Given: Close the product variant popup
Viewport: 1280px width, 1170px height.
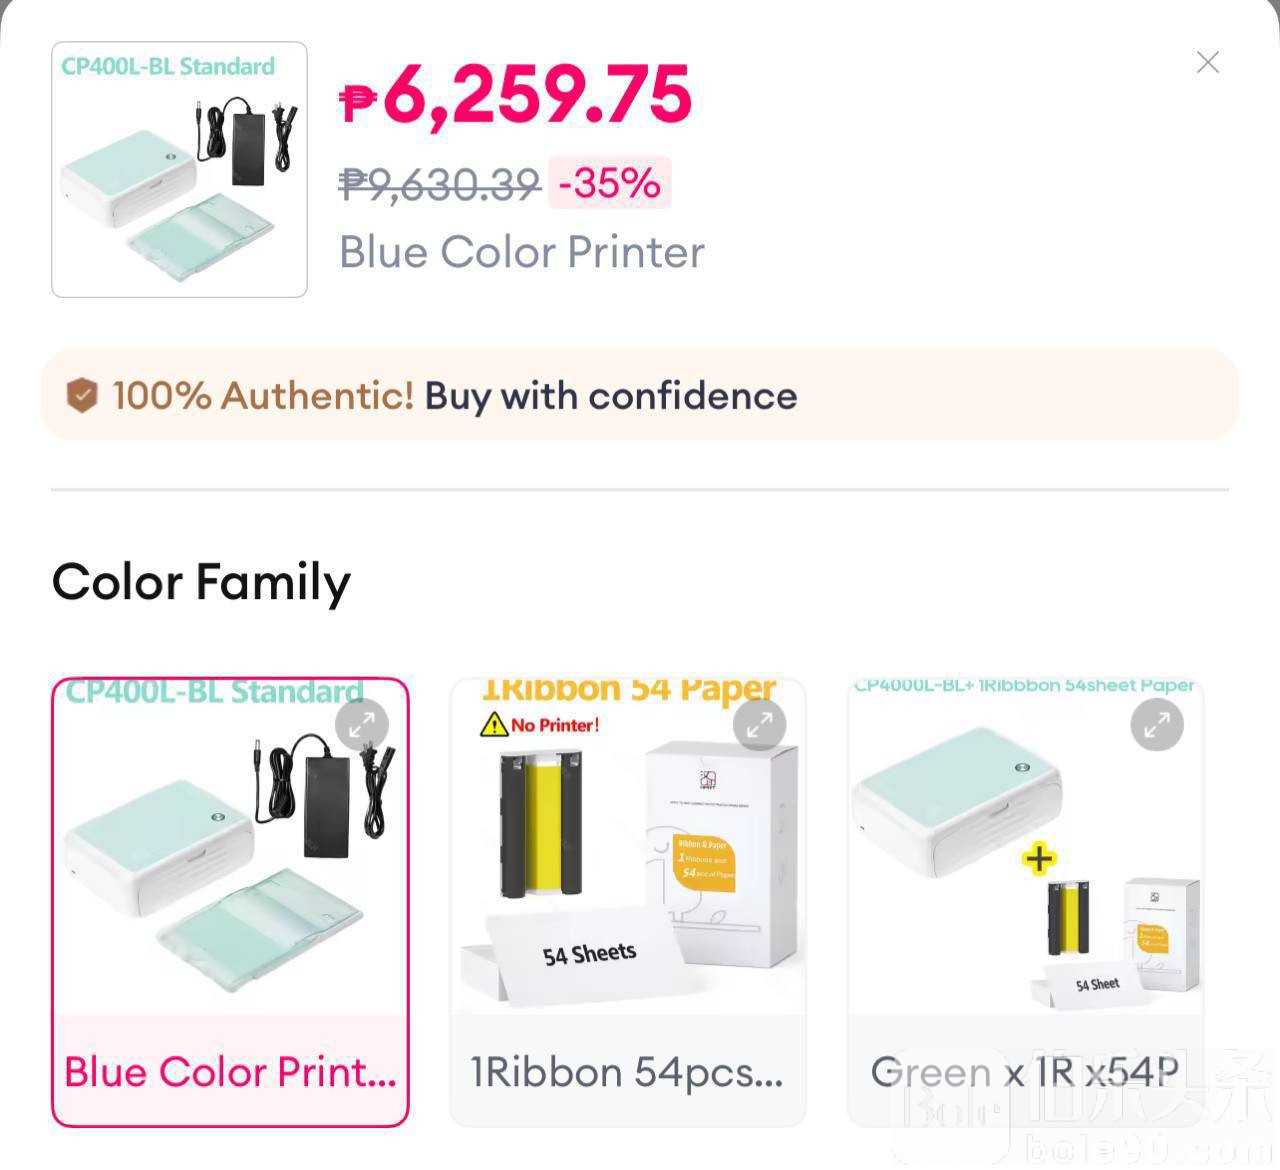Looking at the screenshot, I should click(1207, 62).
